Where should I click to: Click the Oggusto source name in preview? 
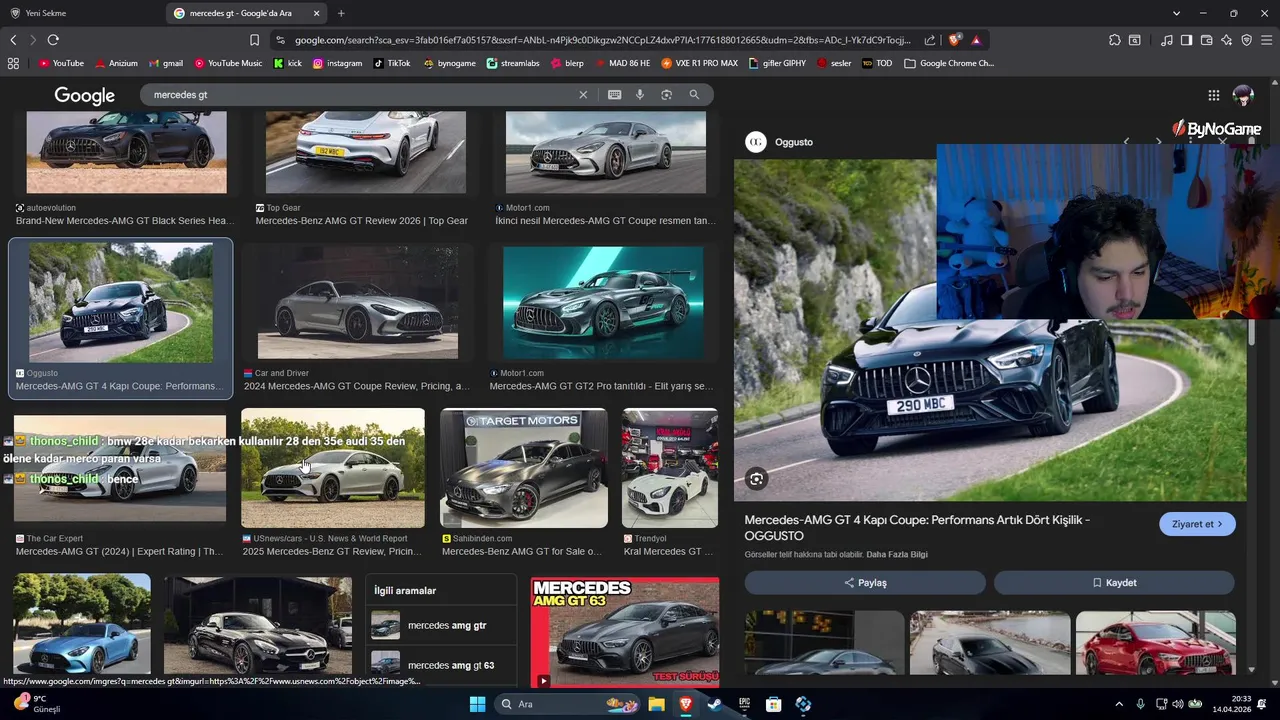[794, 142]
